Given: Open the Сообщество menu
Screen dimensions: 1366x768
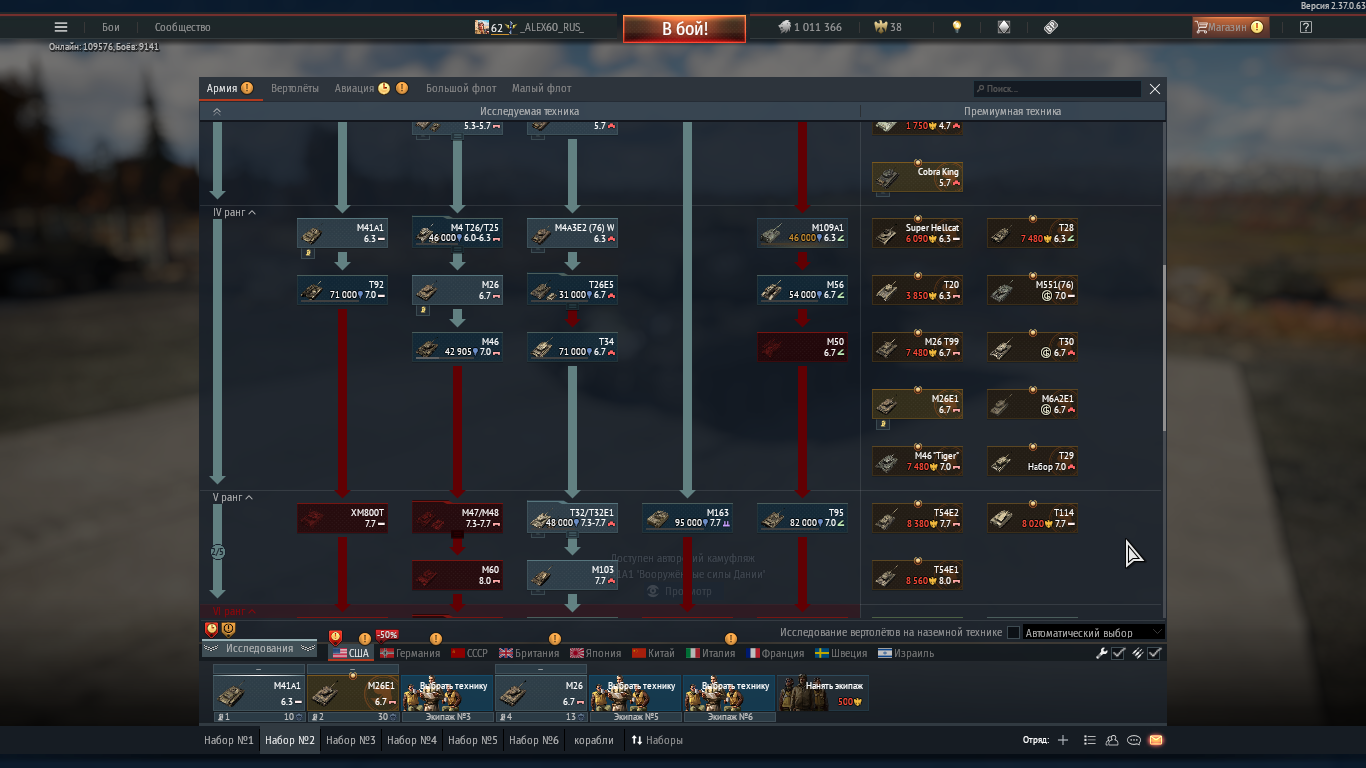Looking at the screenshot, I should coord(181,28).
